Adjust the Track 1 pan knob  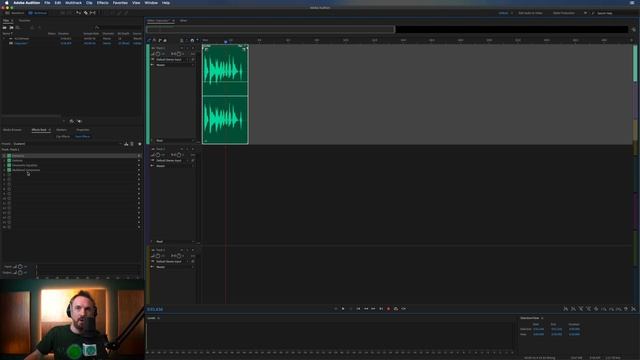coord(179,54)
